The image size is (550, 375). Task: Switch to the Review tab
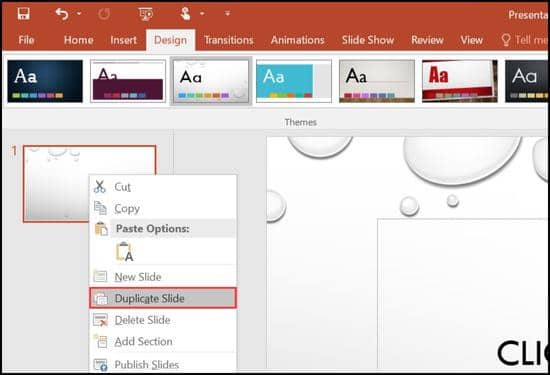427,40
